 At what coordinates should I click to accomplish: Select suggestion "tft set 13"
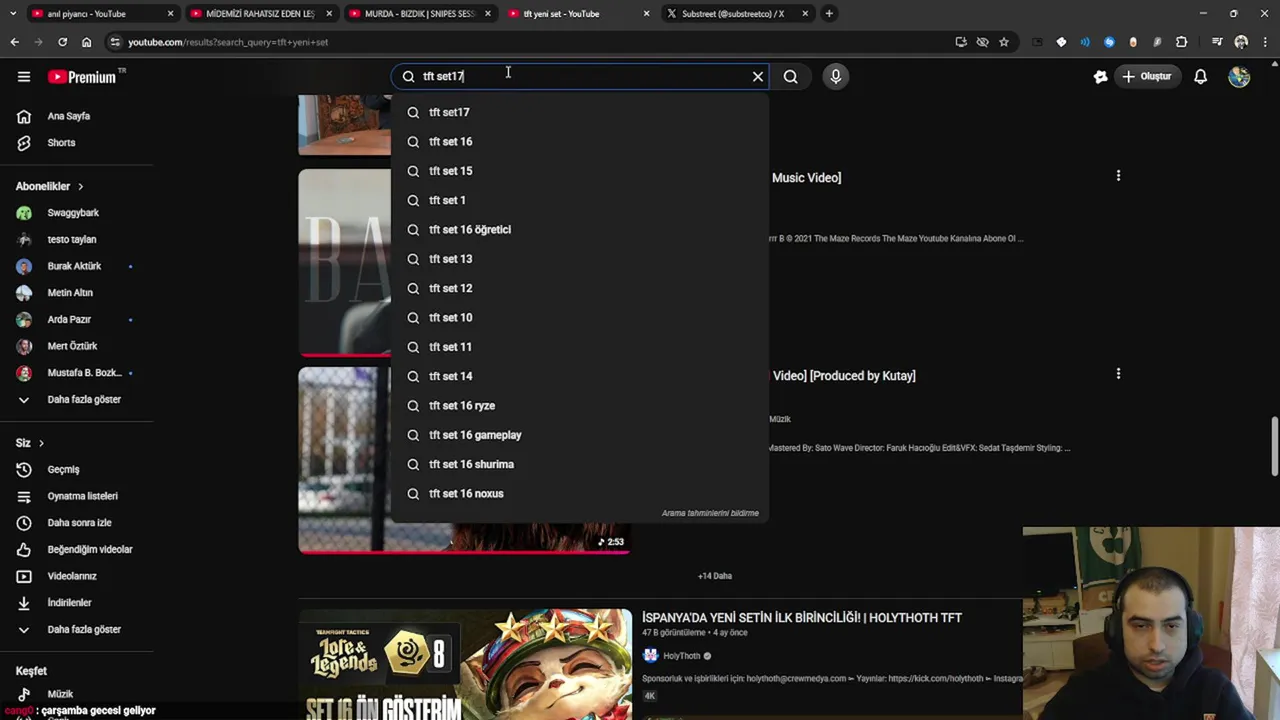pyautogui.click(x=579, y=259)
